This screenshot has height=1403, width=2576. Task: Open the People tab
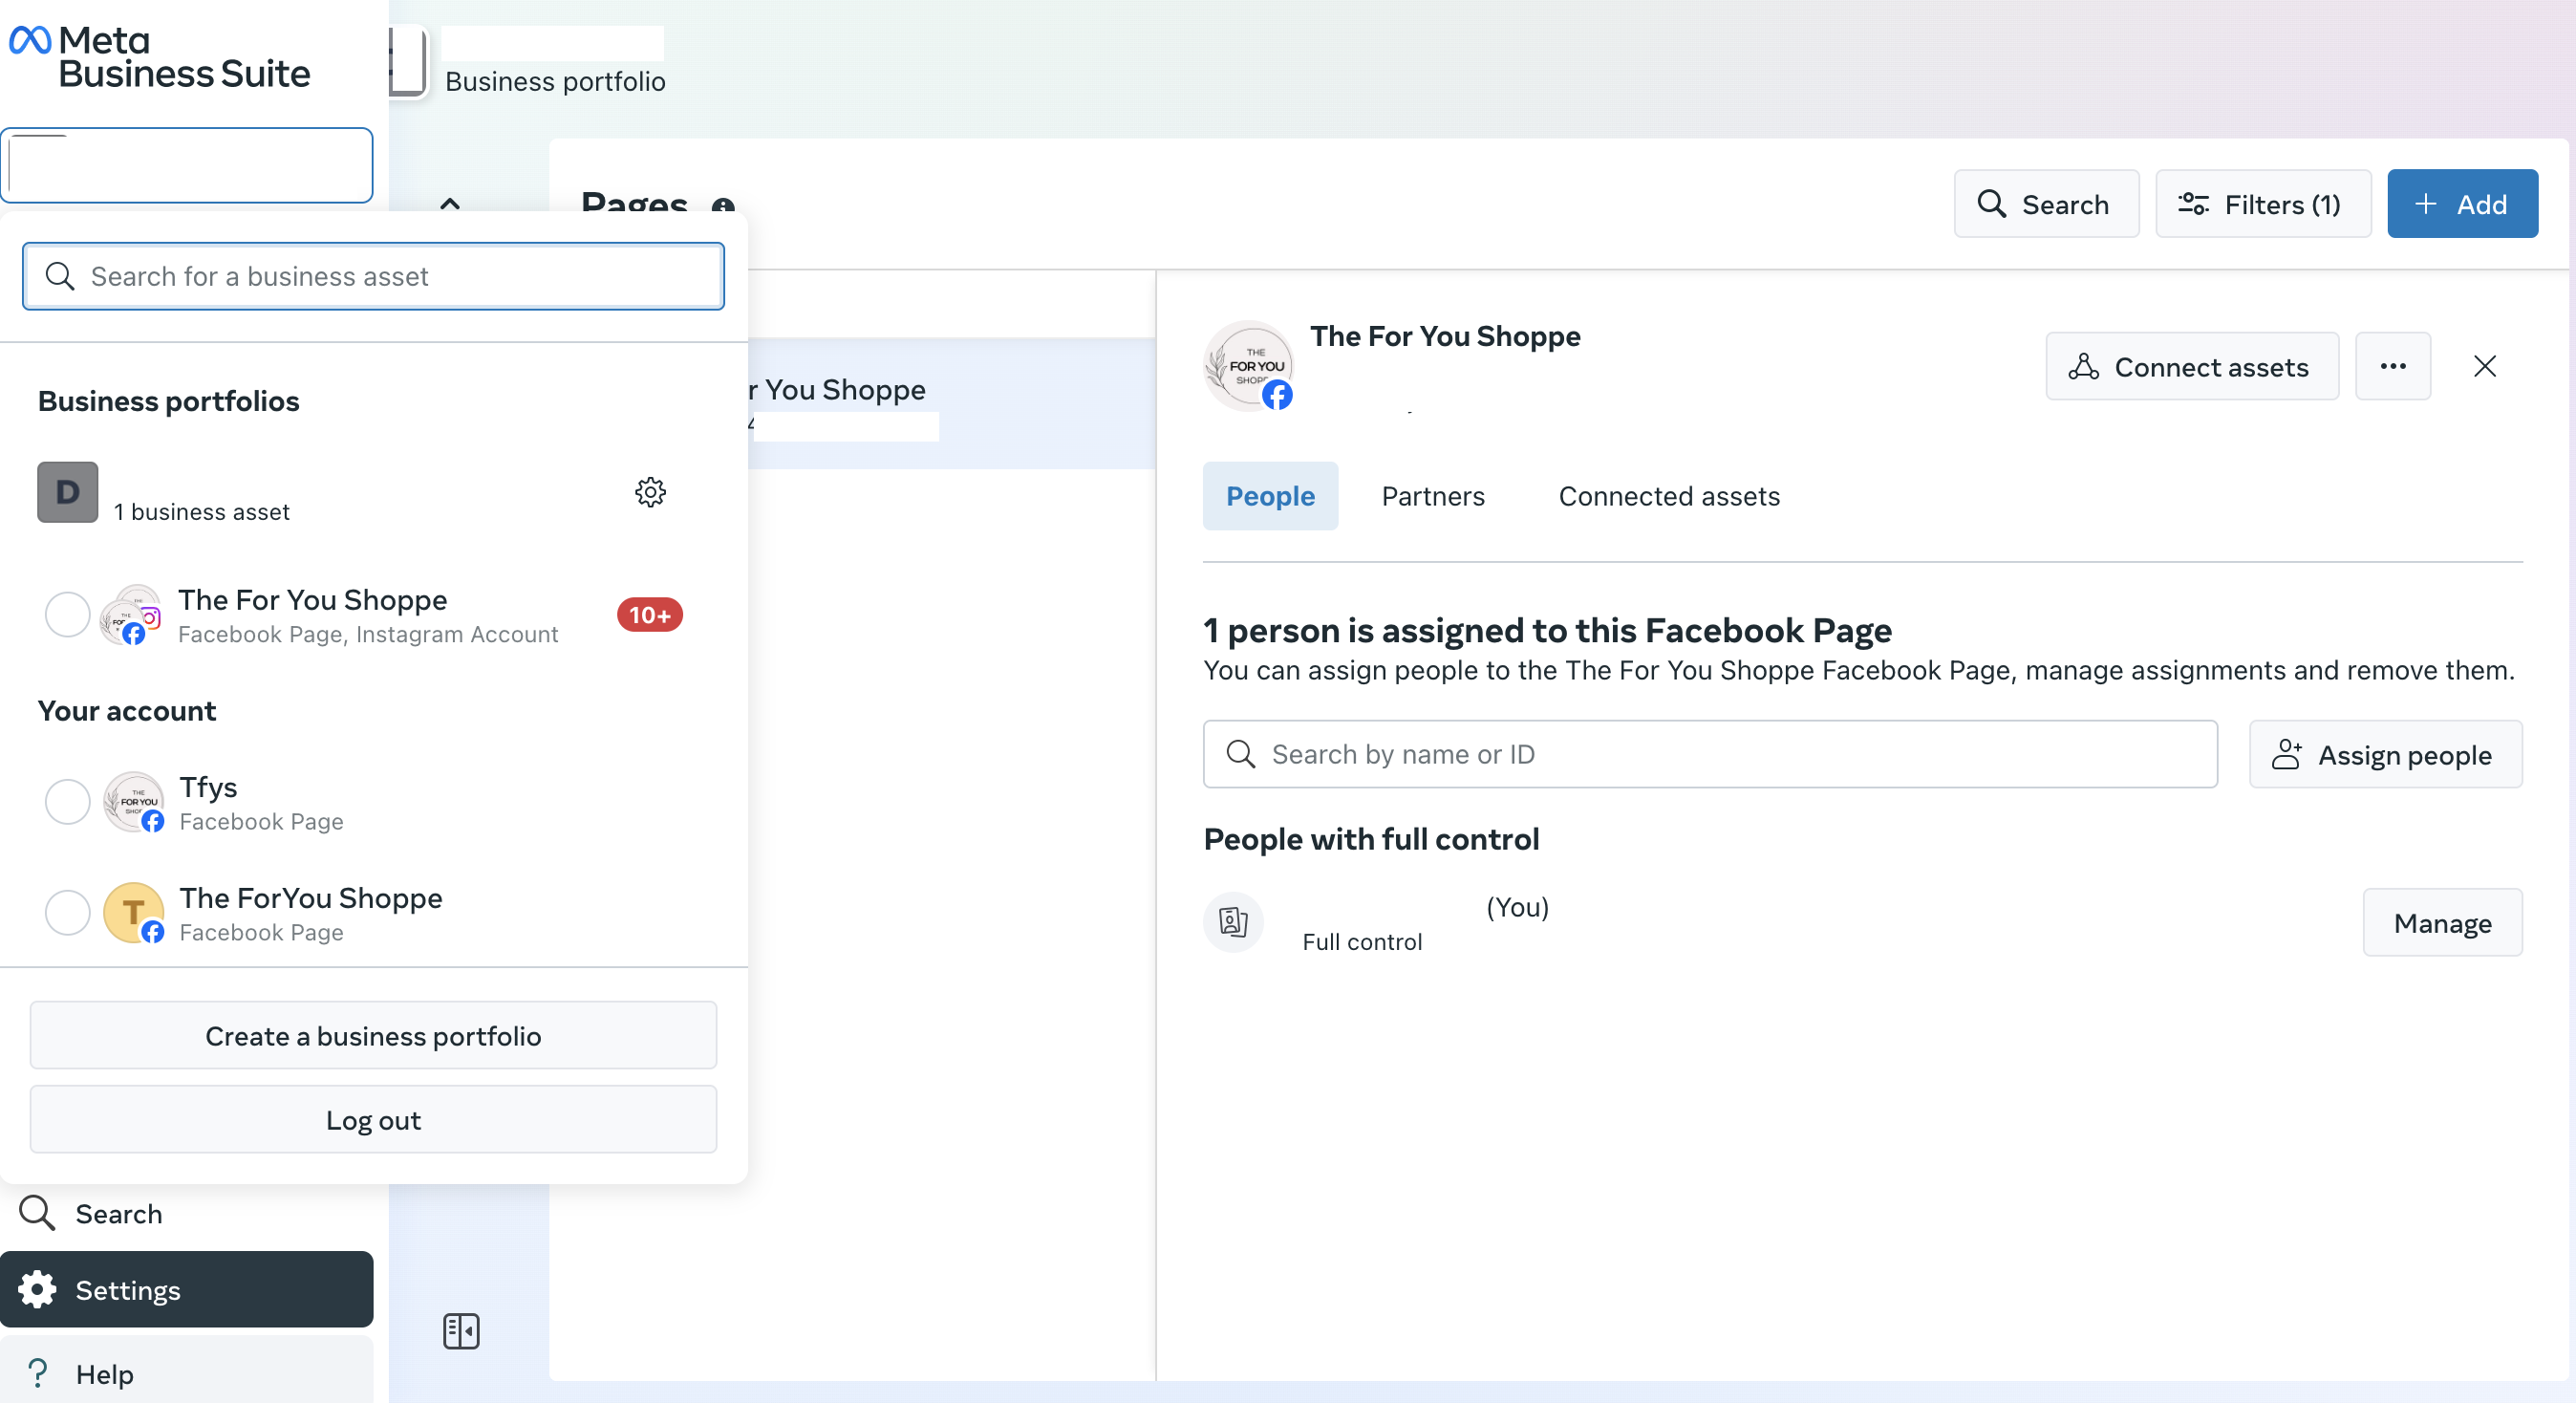pos(1270,496)
